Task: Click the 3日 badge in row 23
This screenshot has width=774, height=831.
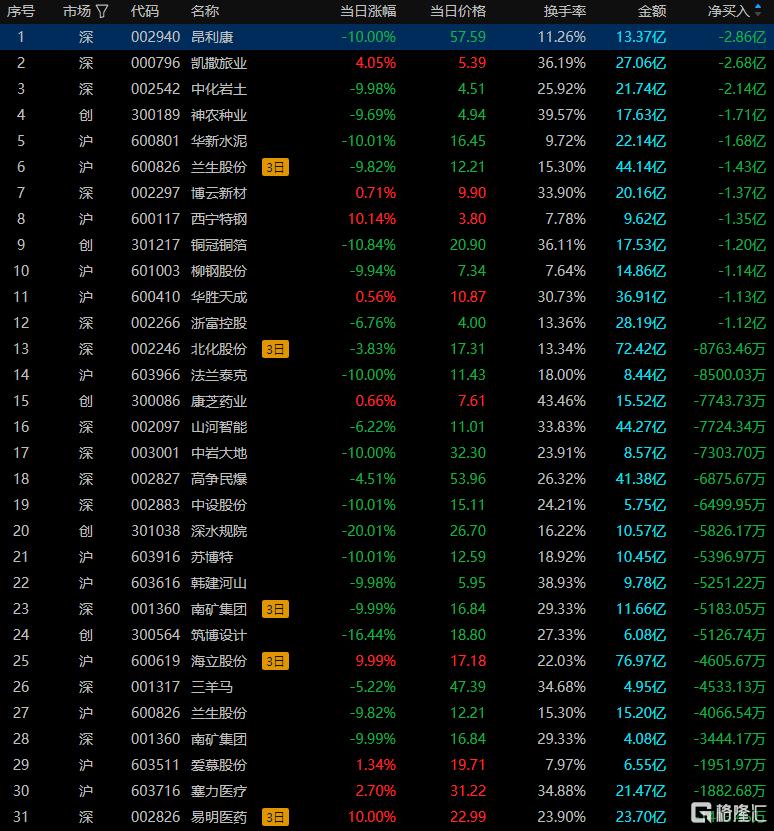Action: click(275, 609)
